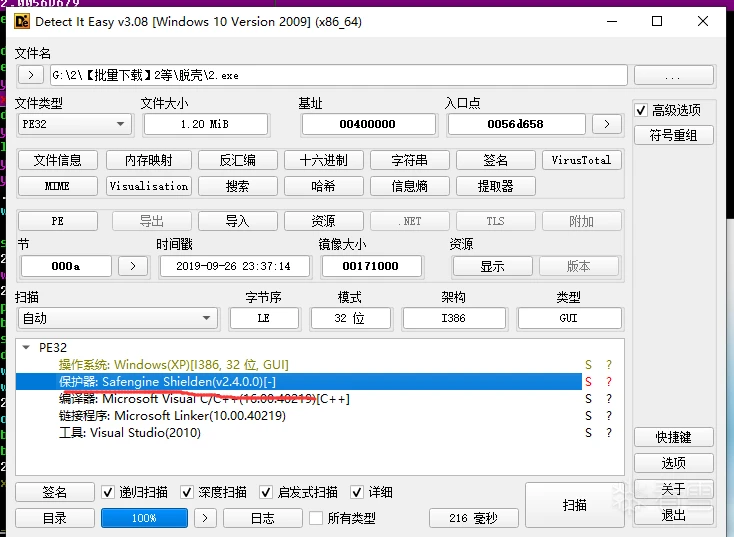Open the PE structure button
Viewport: 734px width, 537px height.
pos(58,221)
